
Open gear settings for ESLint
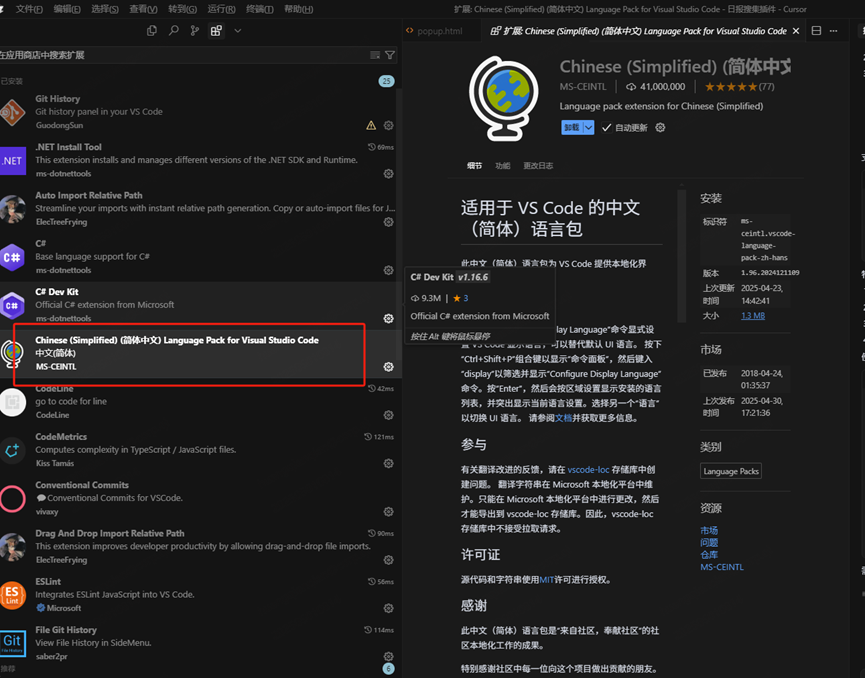[388, 608]
